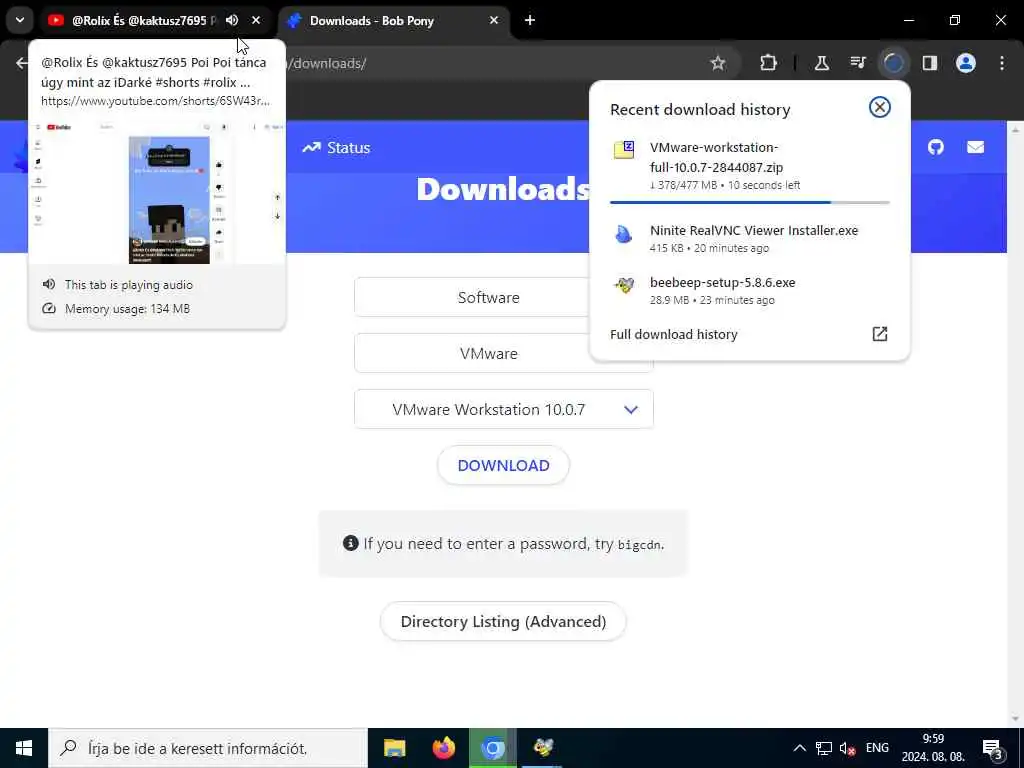Open the BeeBEEP taskbar icon
1024x768 pixels.
pyautogui.click(x=543, y=748)
